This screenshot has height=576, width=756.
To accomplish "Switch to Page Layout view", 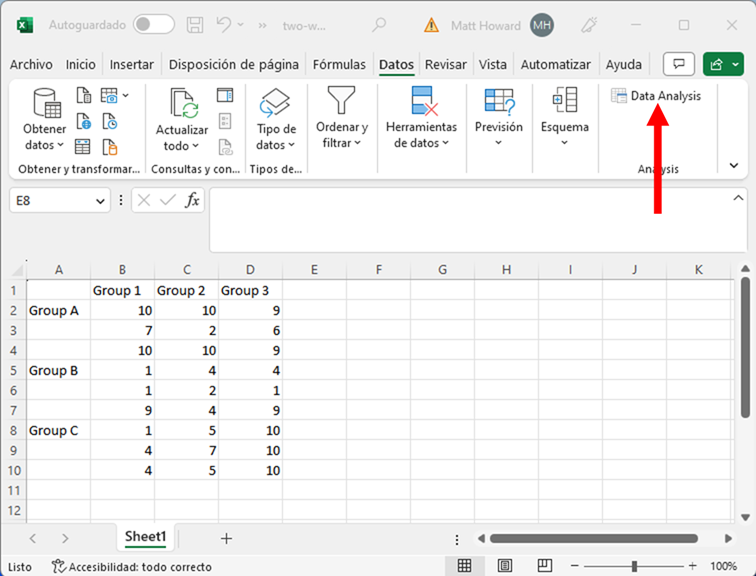I will pos(505,566).
